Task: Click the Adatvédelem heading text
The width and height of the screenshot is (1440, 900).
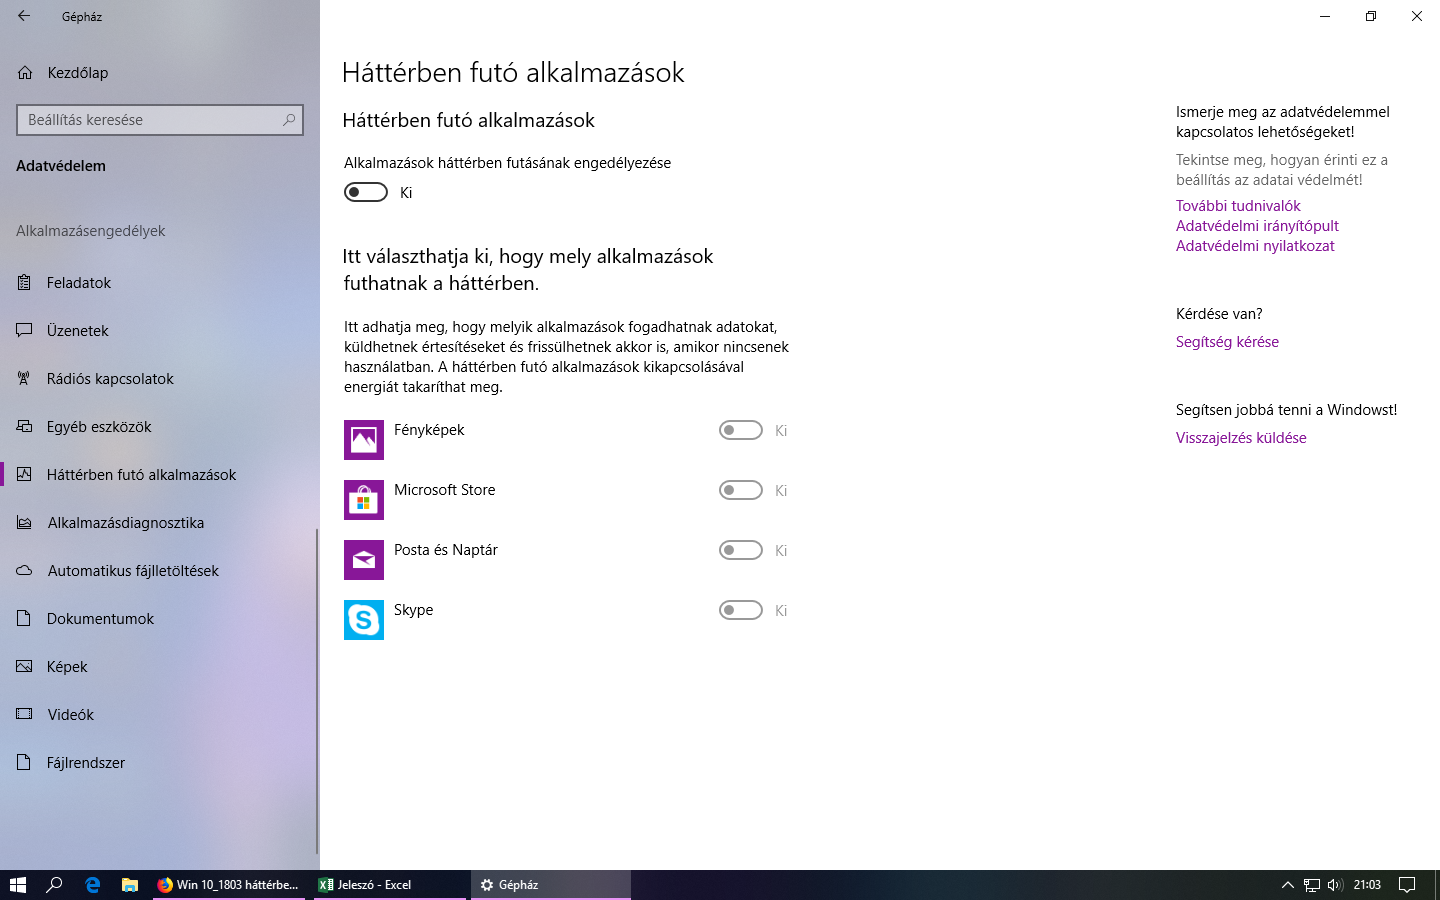Action: click(61, 166)
